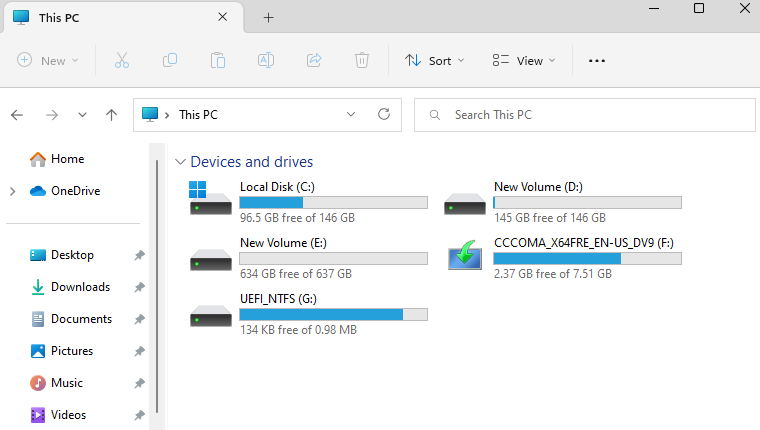Click '145 GB free of 146 GB' text
The height and width of the screenshot is (430, 760).
[550, 218]
